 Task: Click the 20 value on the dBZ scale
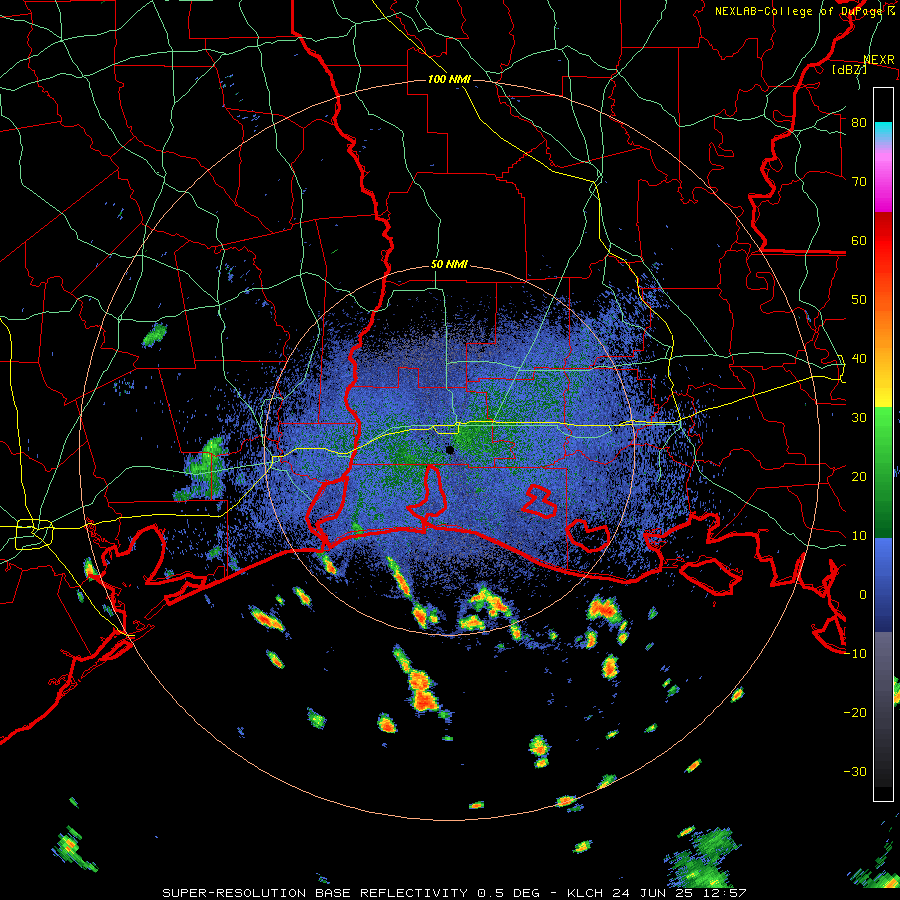(x=859, y=477)
